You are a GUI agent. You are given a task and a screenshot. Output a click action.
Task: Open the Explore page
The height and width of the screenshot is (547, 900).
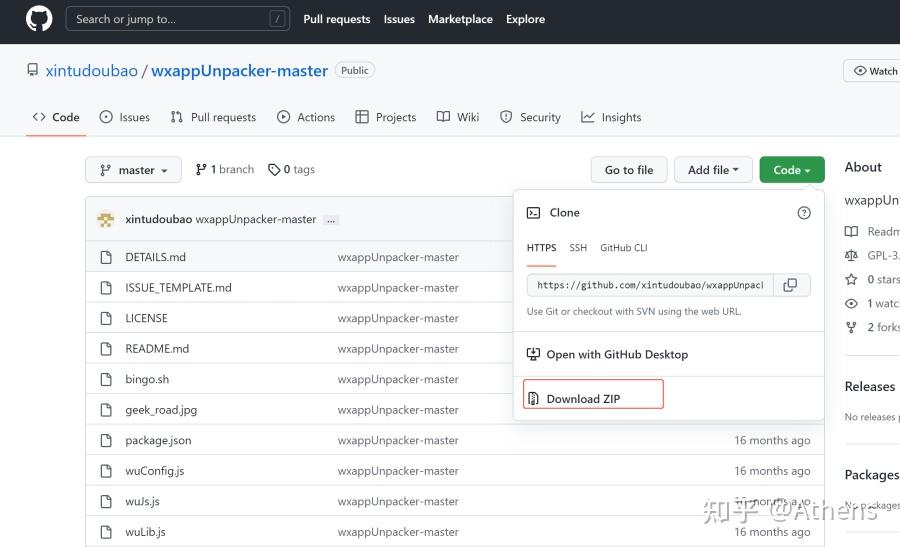click(525, 19)
